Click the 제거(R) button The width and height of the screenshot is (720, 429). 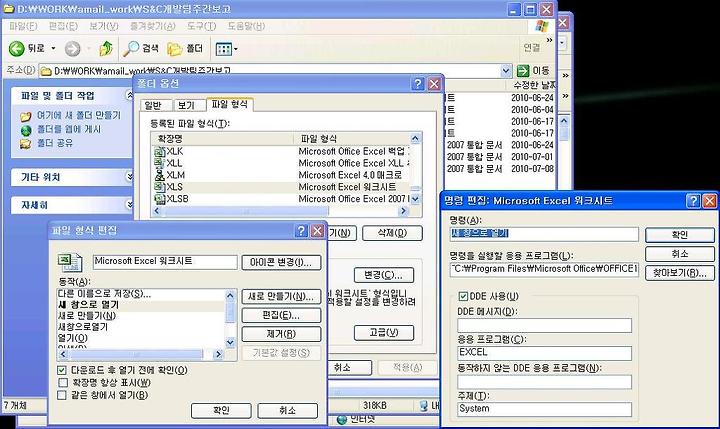coord(281,334)
